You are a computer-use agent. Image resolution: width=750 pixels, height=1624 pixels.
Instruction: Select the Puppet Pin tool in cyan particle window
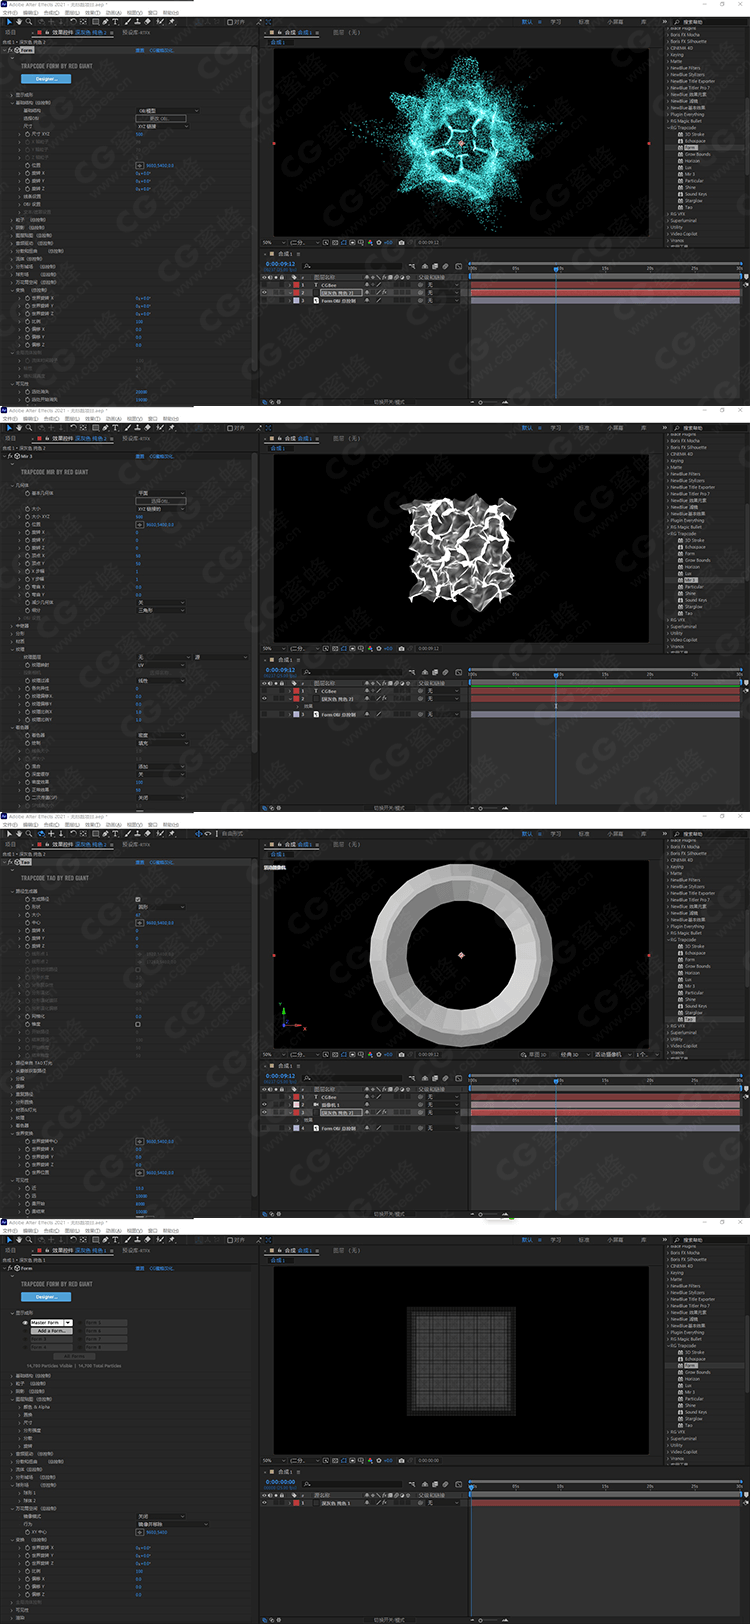tap(171, 21)
